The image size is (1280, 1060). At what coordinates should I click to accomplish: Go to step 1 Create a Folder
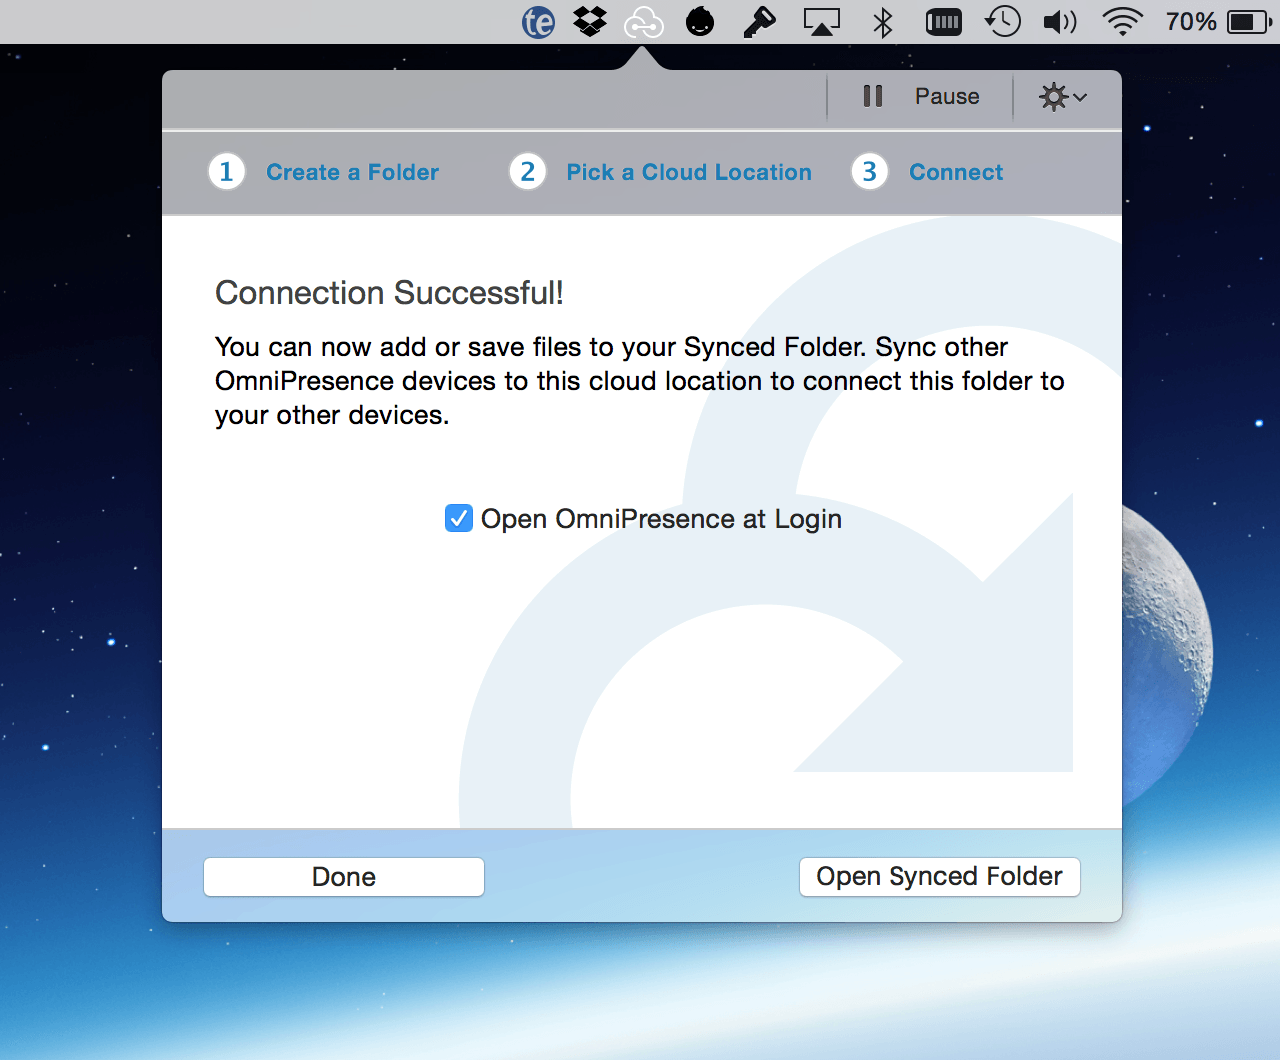click(x=352, y=172)
